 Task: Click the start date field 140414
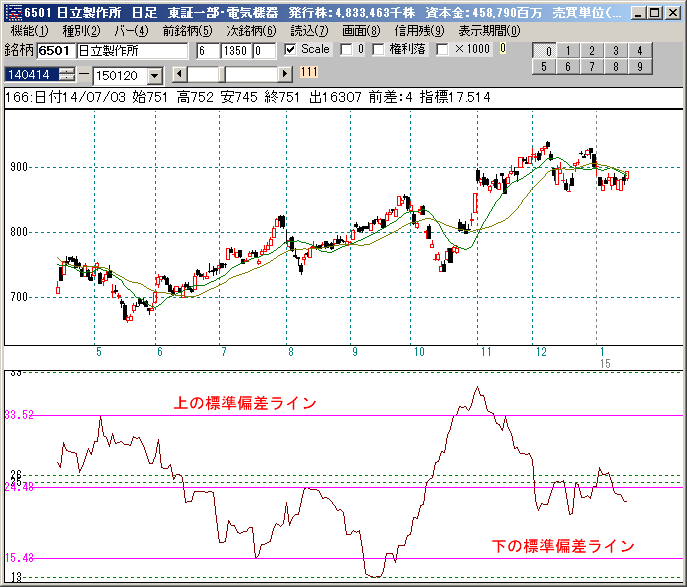pos(32,74)
